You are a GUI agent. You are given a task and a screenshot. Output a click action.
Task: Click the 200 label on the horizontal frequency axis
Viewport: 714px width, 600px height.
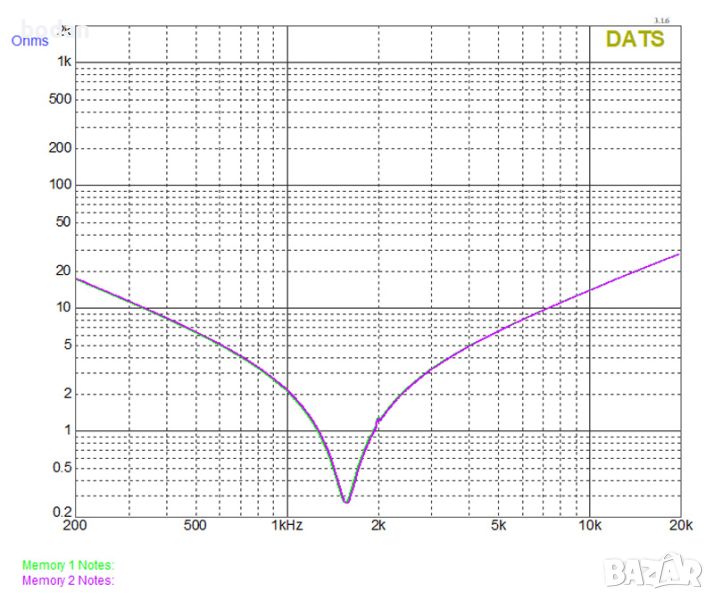coord(74,525)
